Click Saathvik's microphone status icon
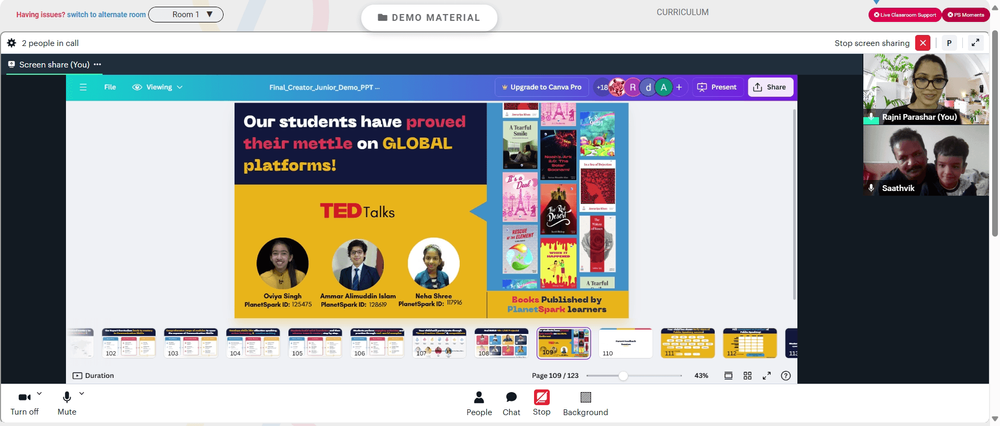Image resolution: width=1000 pixels, height=426 pixels. 871,188
